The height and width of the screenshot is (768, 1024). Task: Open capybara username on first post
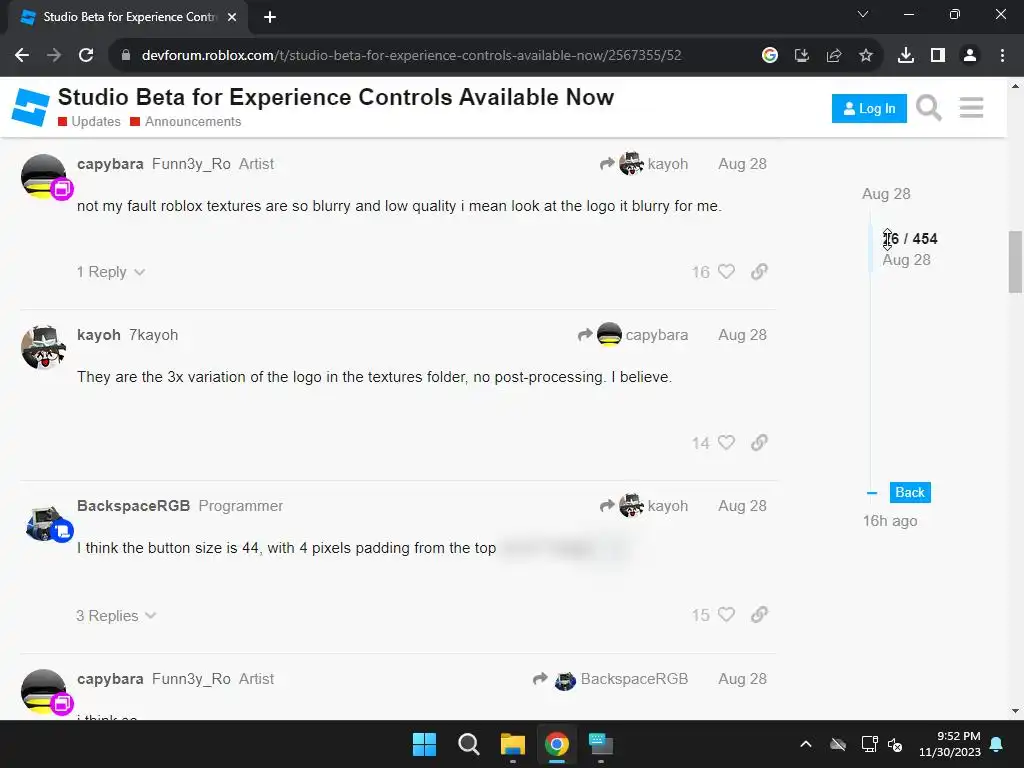coord(110,164)
